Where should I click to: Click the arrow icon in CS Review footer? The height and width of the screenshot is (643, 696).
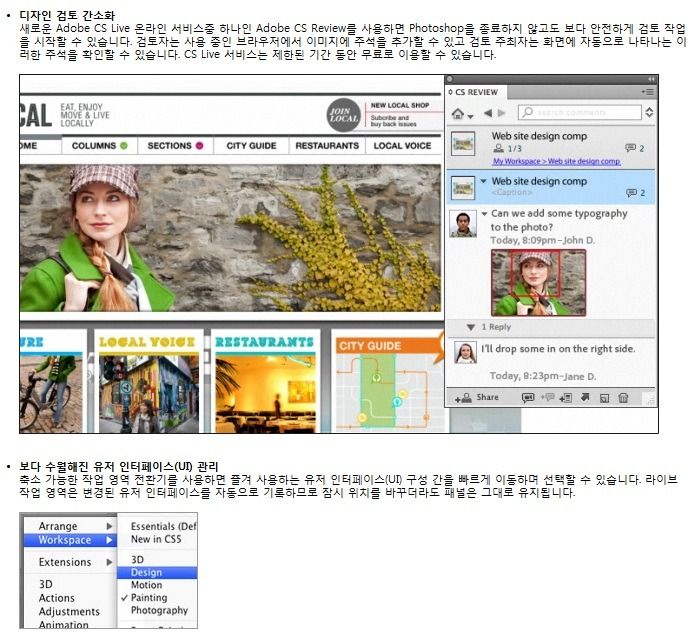coord(585,397)
